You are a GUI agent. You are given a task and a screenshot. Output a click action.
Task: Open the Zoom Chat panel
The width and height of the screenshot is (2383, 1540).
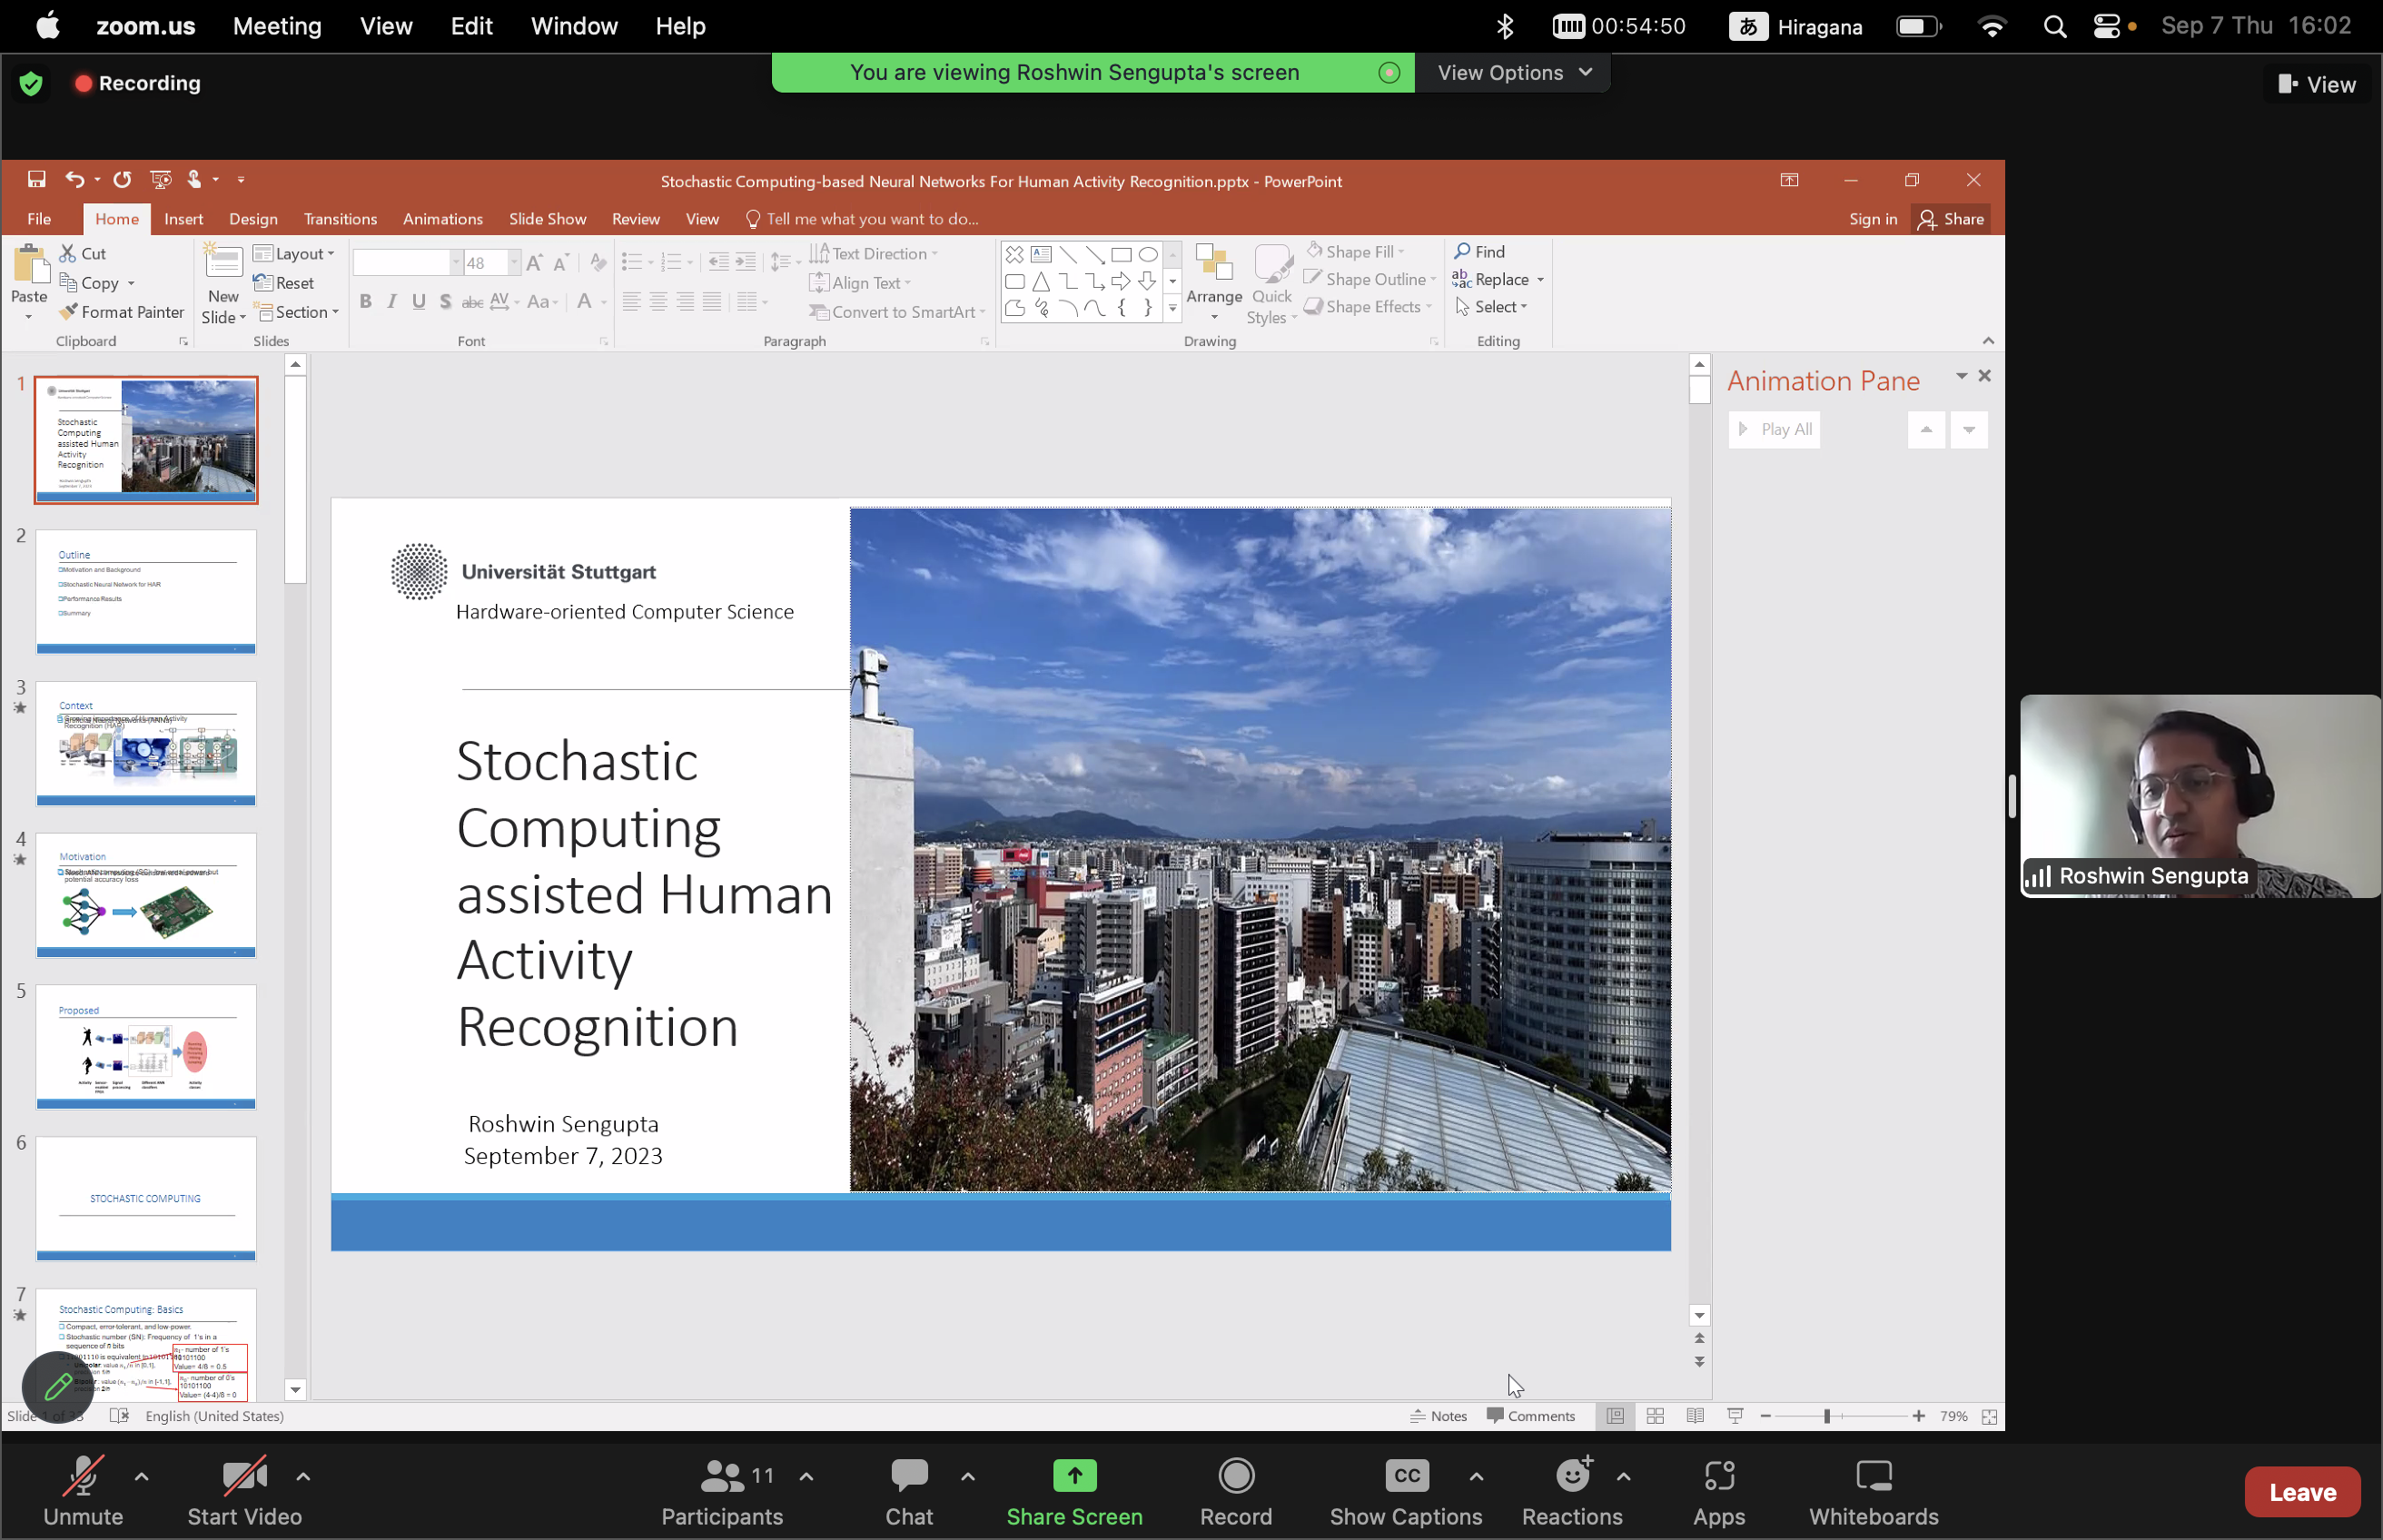(x=908, y=1493)
